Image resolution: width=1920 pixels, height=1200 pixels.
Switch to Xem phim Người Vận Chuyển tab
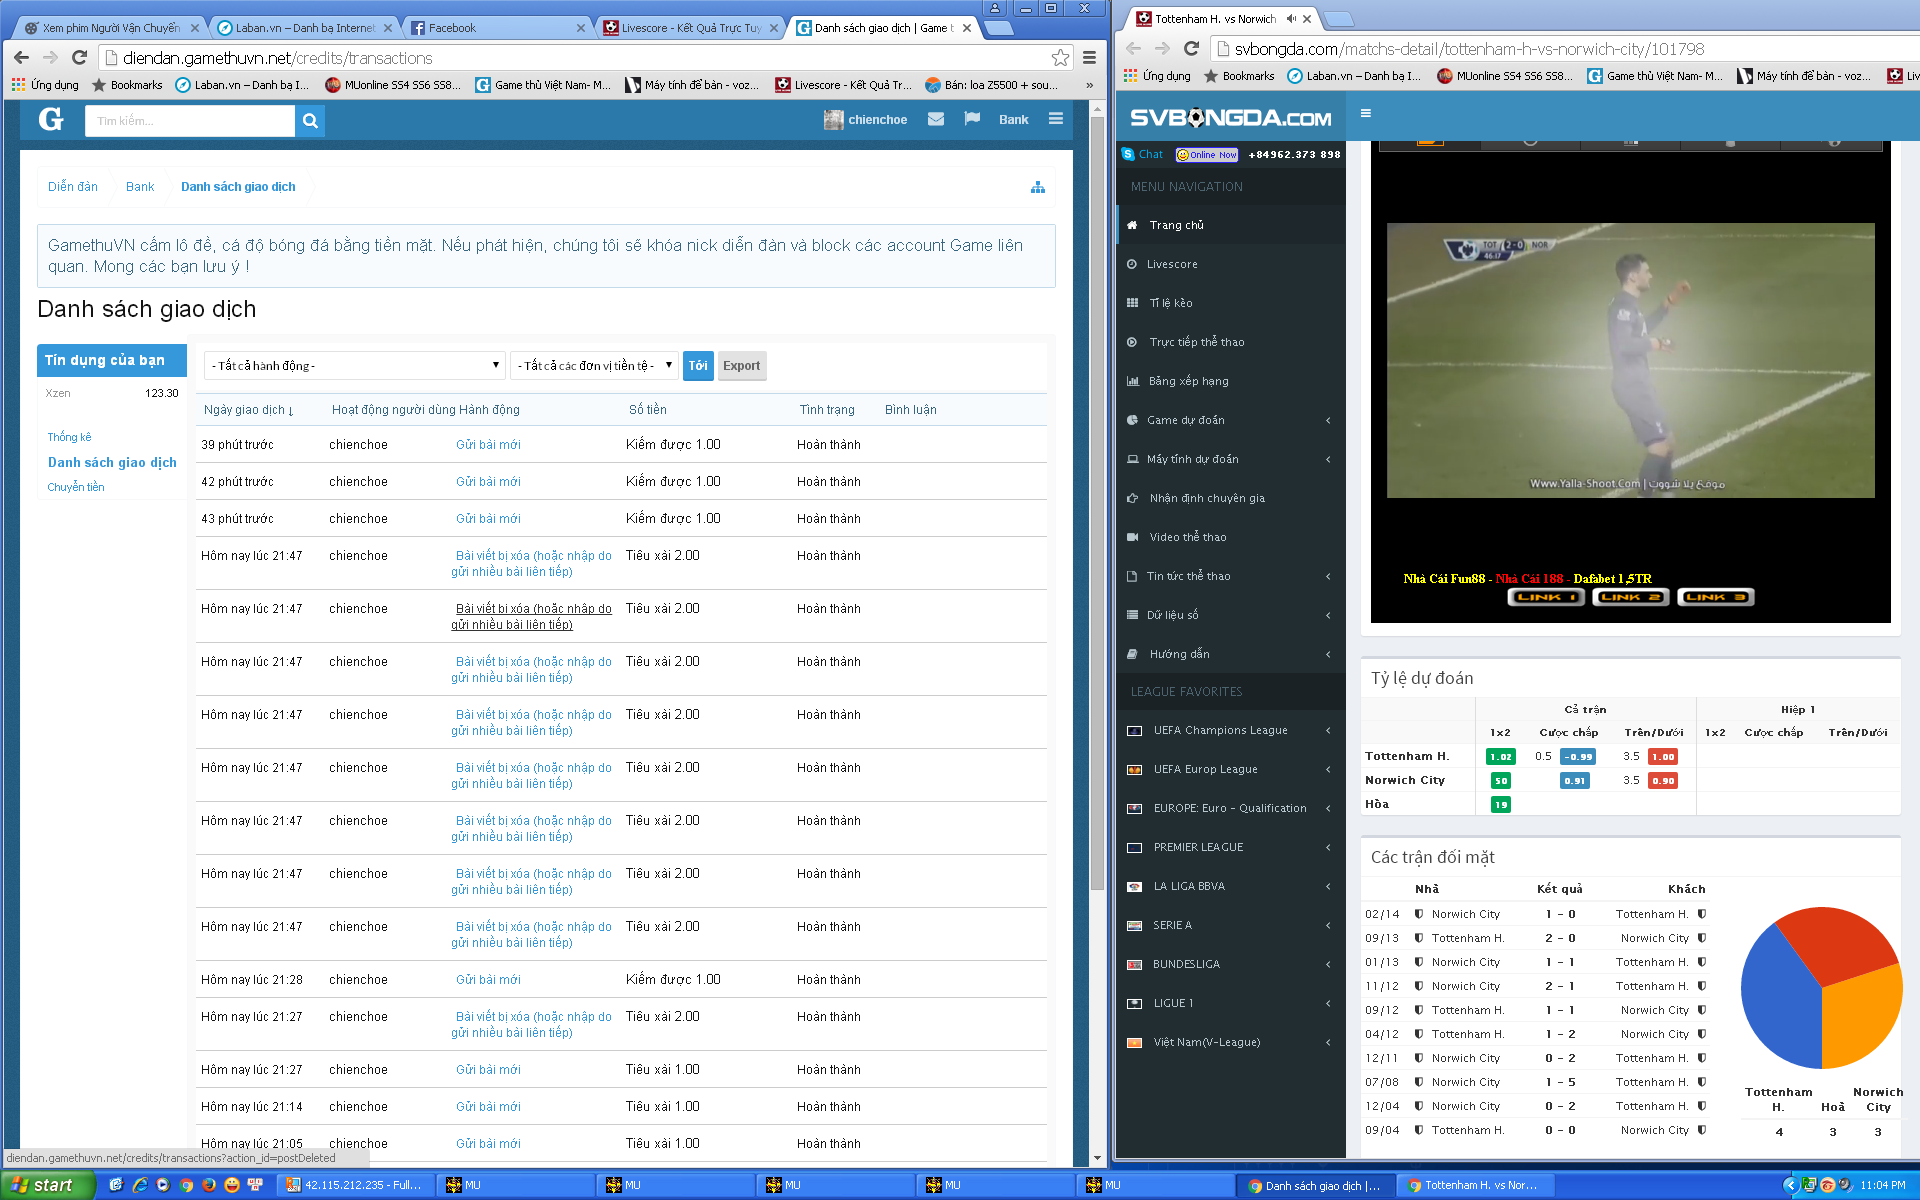coord(111,28)
